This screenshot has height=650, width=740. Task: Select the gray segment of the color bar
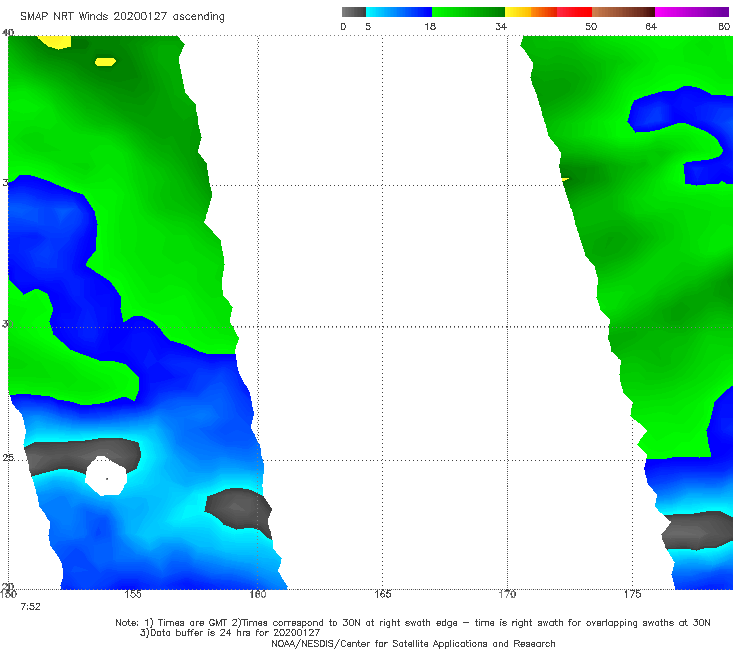pyautogui.click(x=354, y=12)
